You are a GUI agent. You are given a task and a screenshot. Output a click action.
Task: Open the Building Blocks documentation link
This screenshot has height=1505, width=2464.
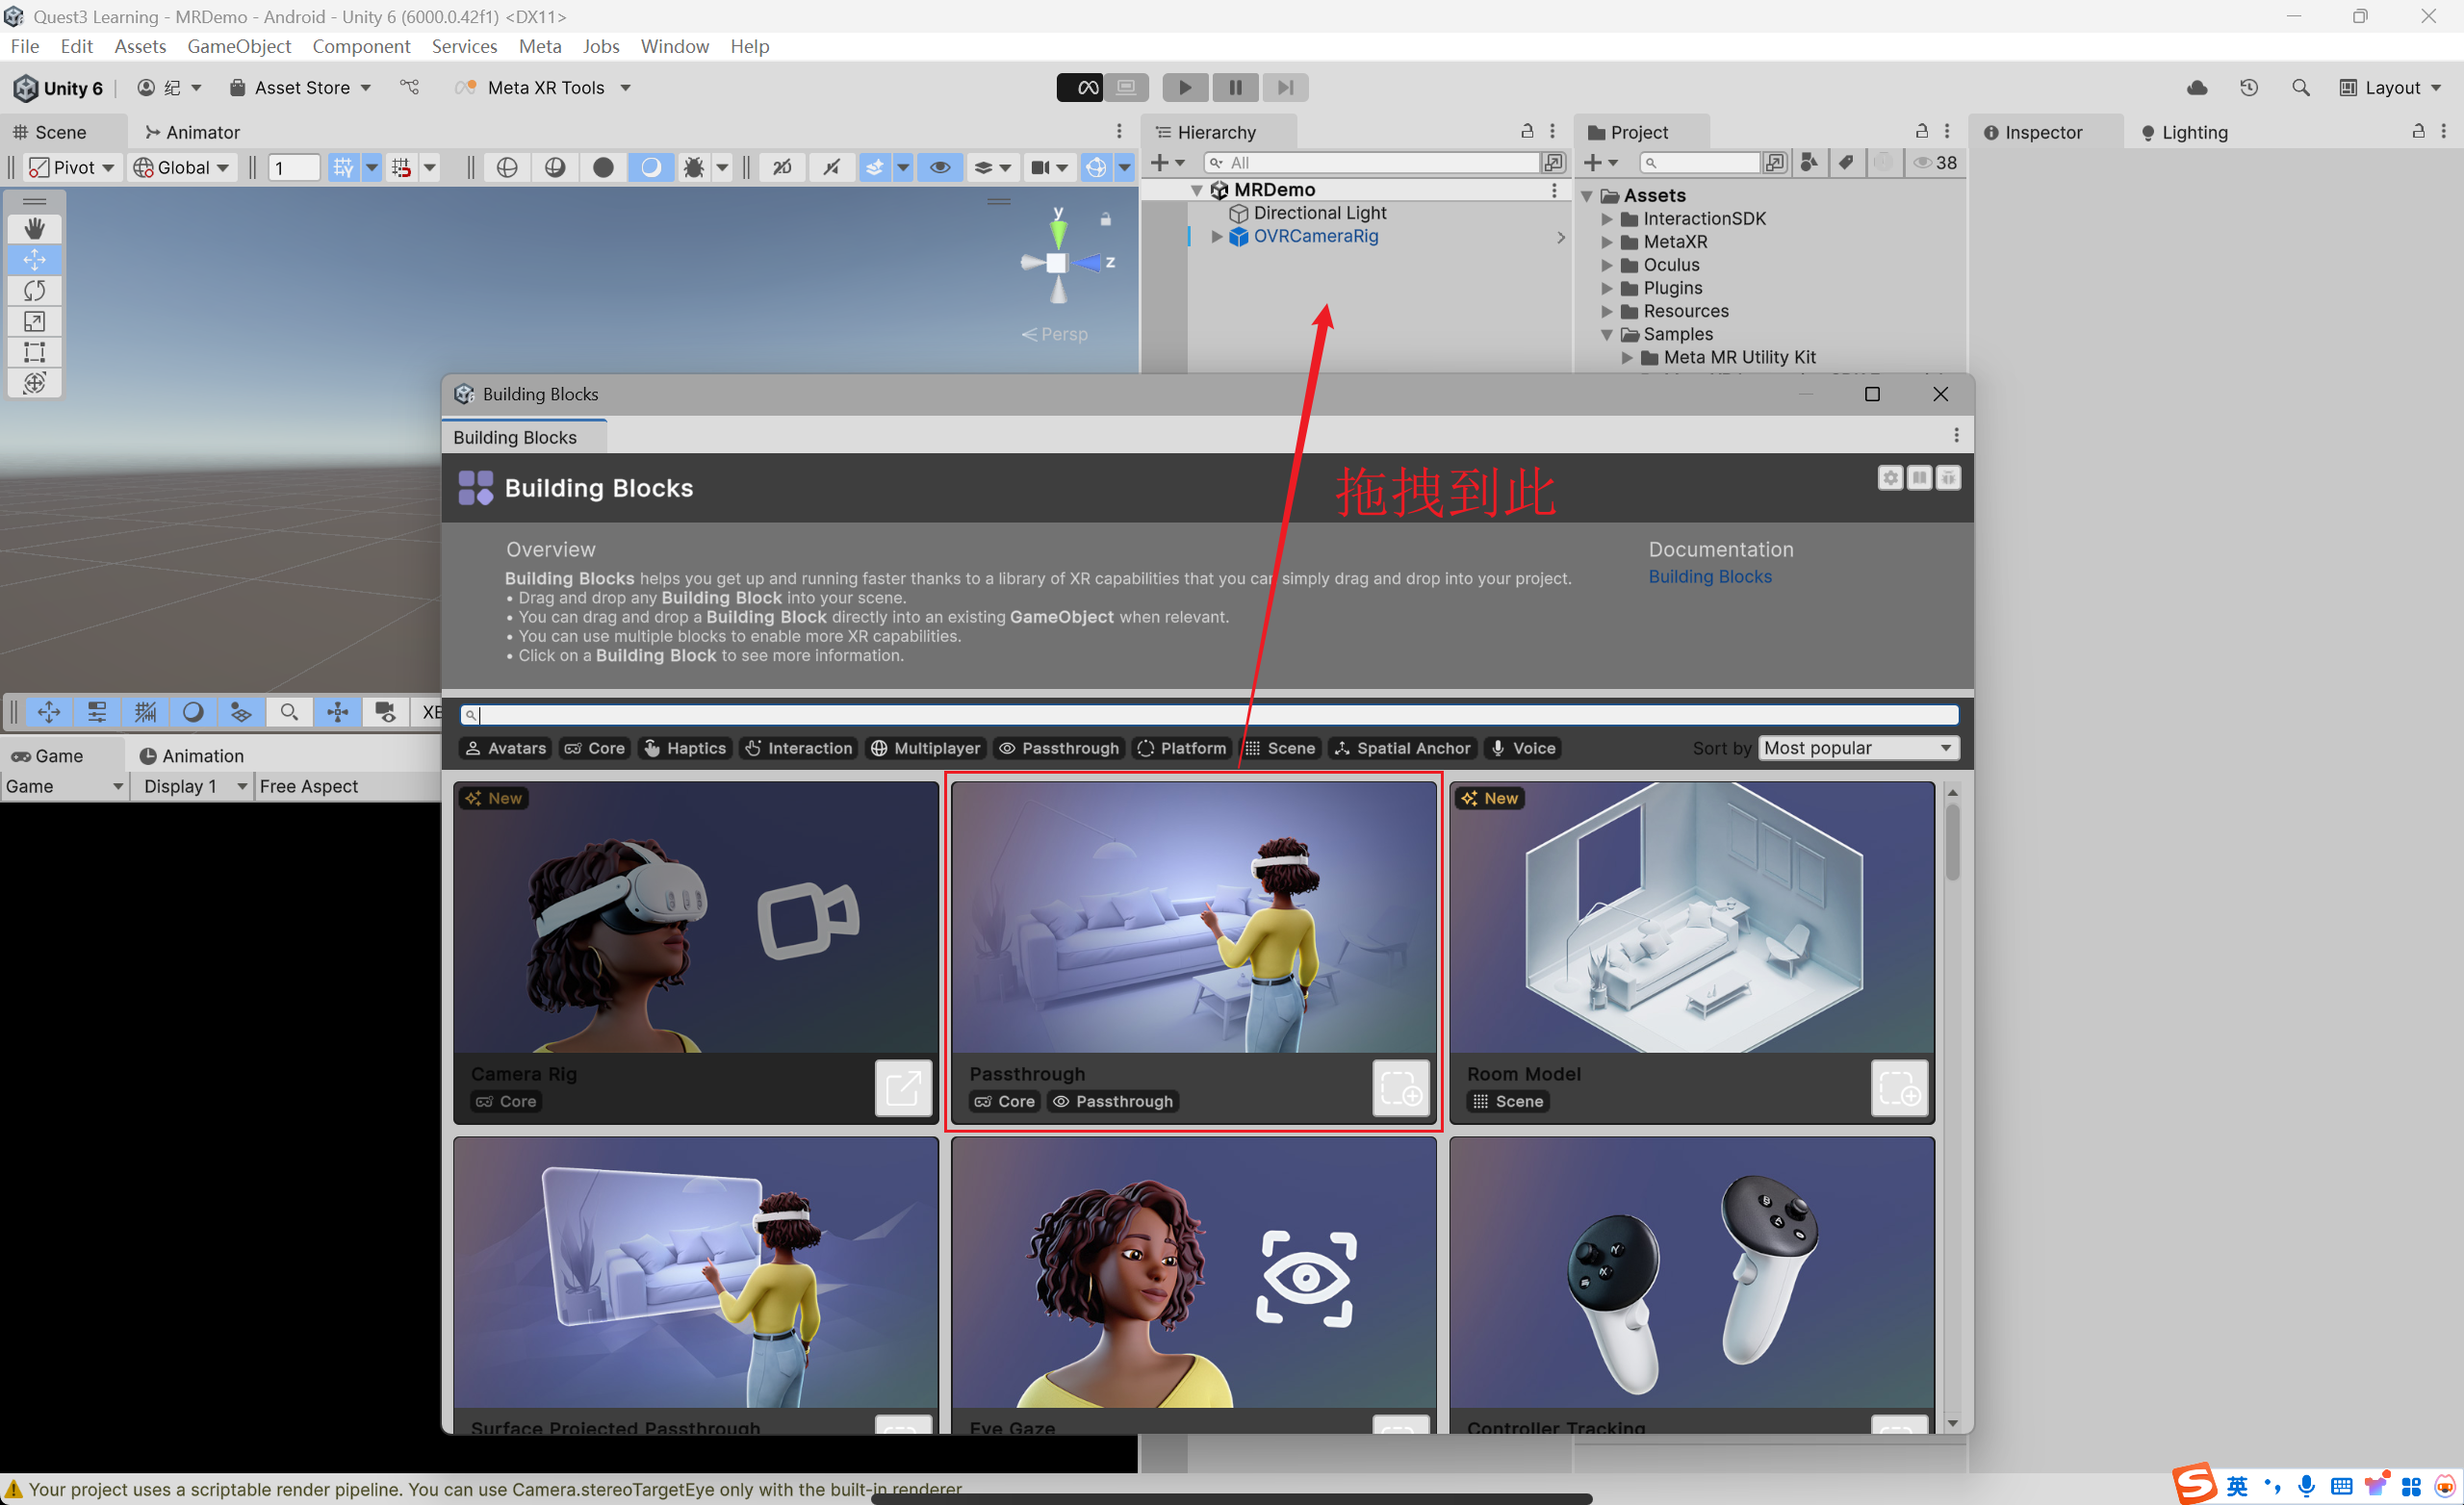coord(1709,577)
